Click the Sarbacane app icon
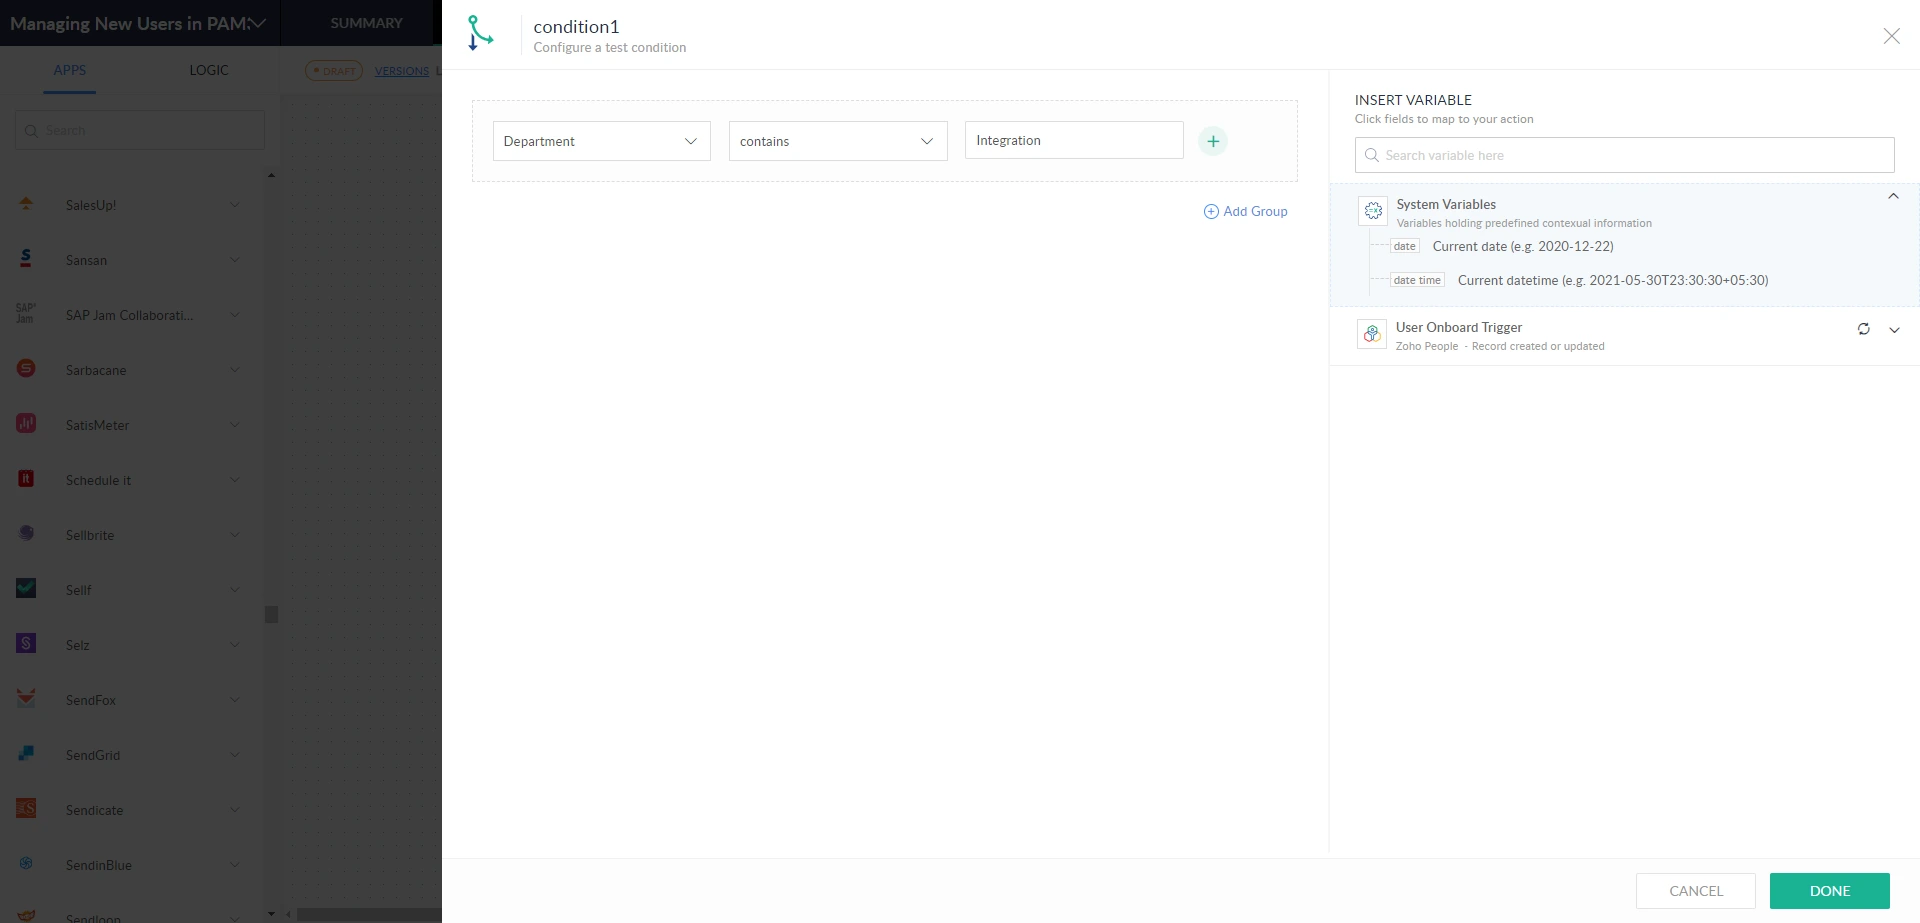Image resolution: width=1920 pixels, height=923 pixels. 26,369
